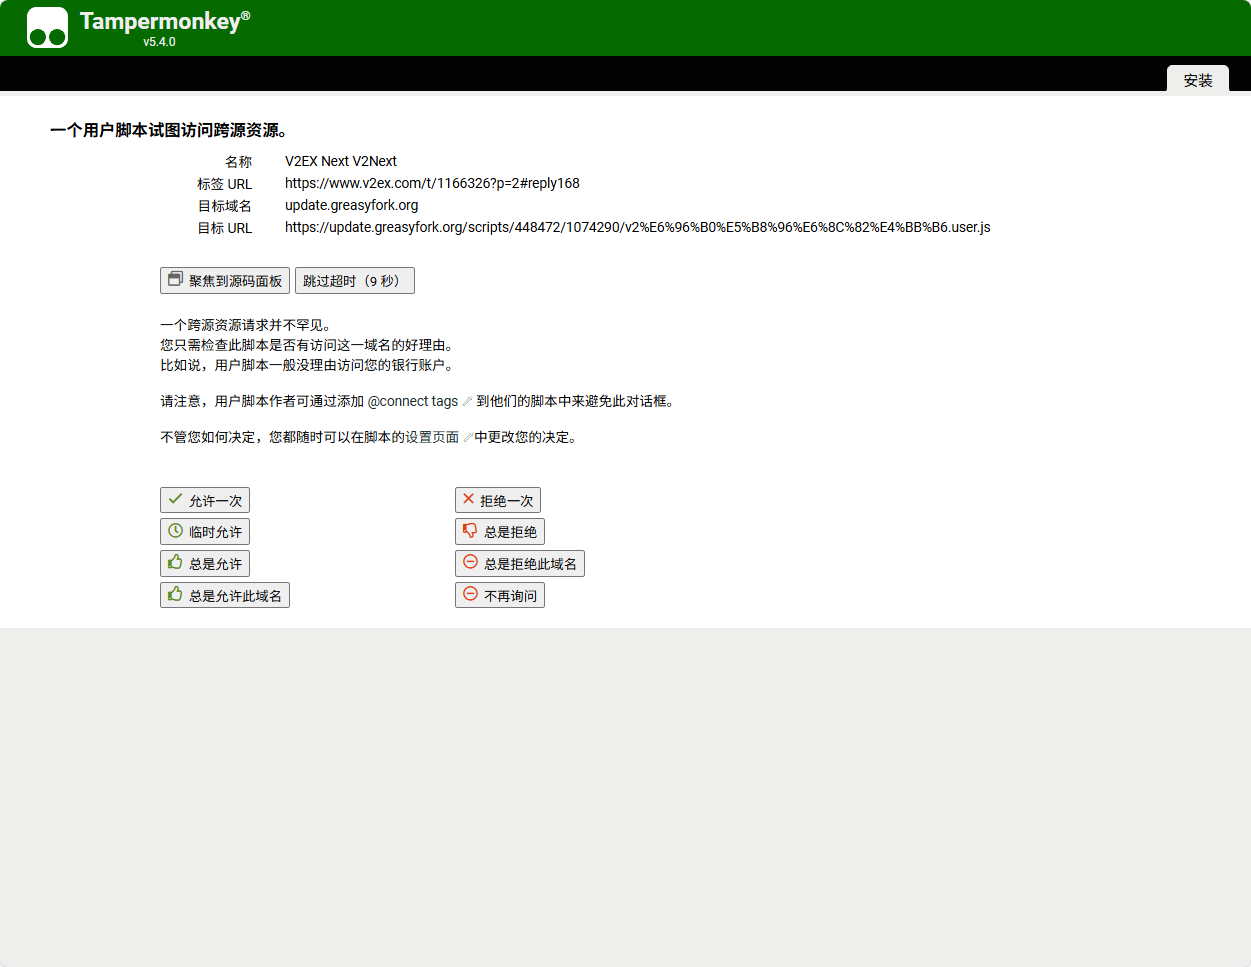
Task: Click the red X on 拒绝一次
Action: click(x=468, y=499)
